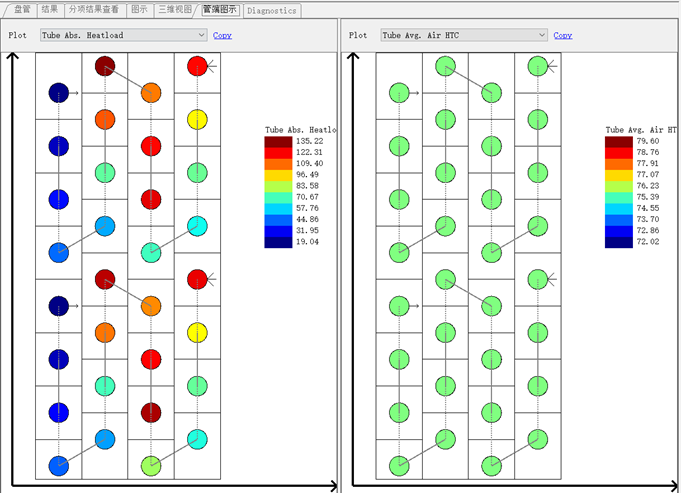Click the blue 31.95 legend swatch
The width and height of the screenshot is (681, 493).
[278, 231]
